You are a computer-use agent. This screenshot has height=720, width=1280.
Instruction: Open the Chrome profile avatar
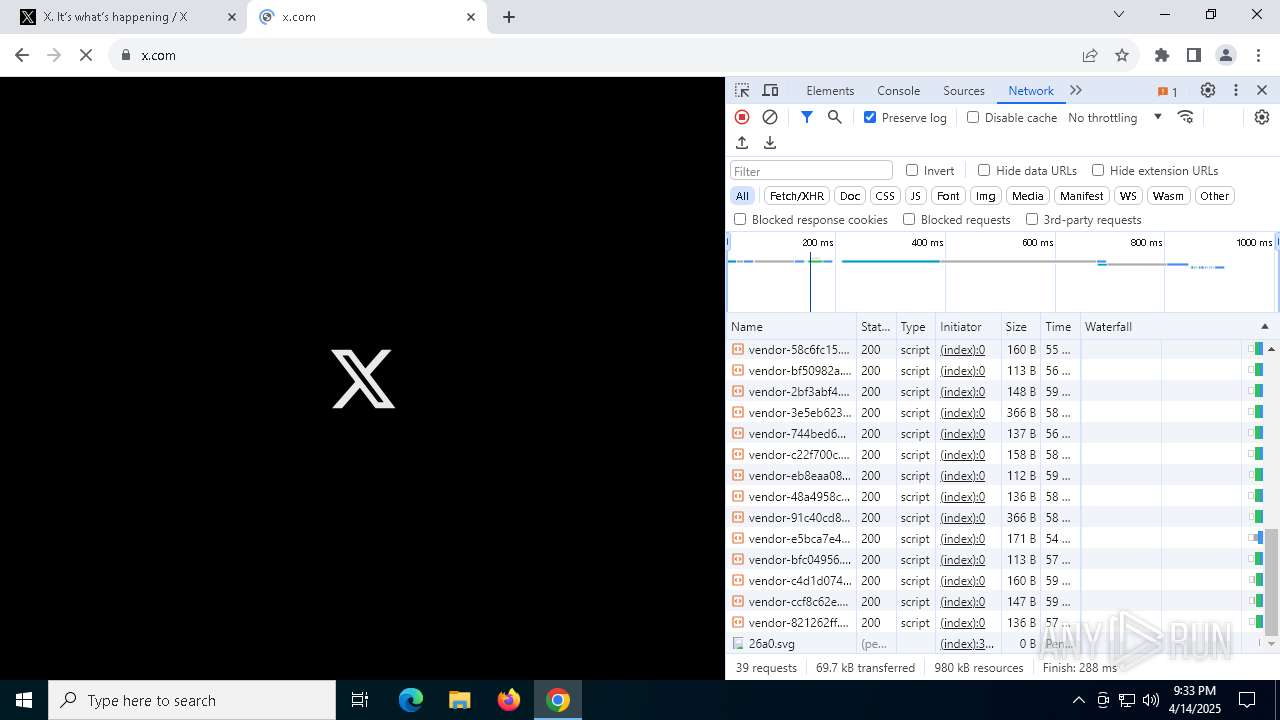click(x=1226, y=55)
